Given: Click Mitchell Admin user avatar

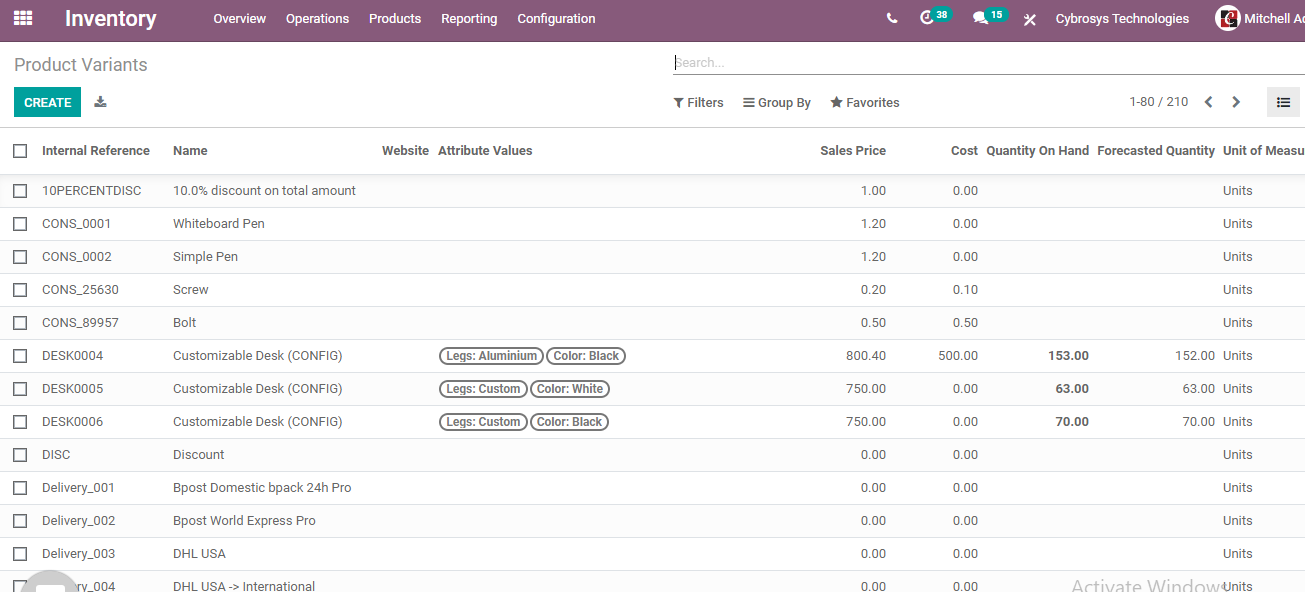Looking at the screenshot, I should pos(1227,18).
